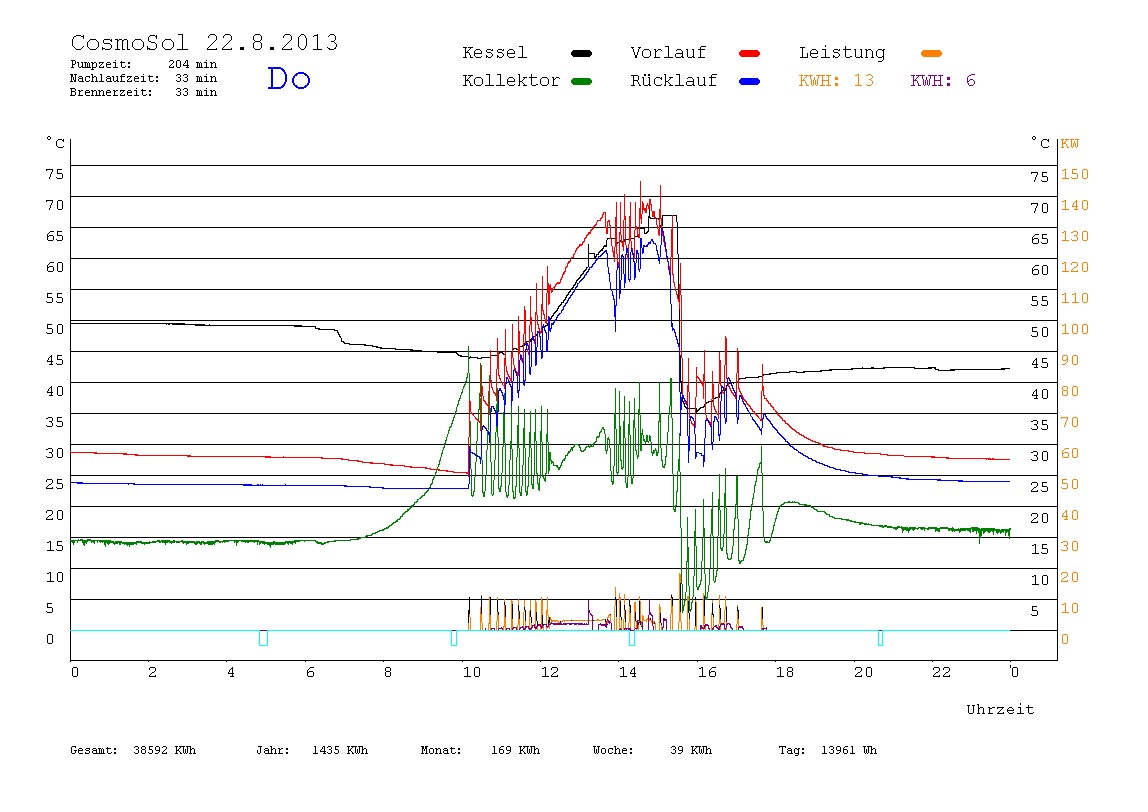The image size is (1148, 812).
Task: Click the 'Rücklauf' legend label
Action: click(674, 81)
